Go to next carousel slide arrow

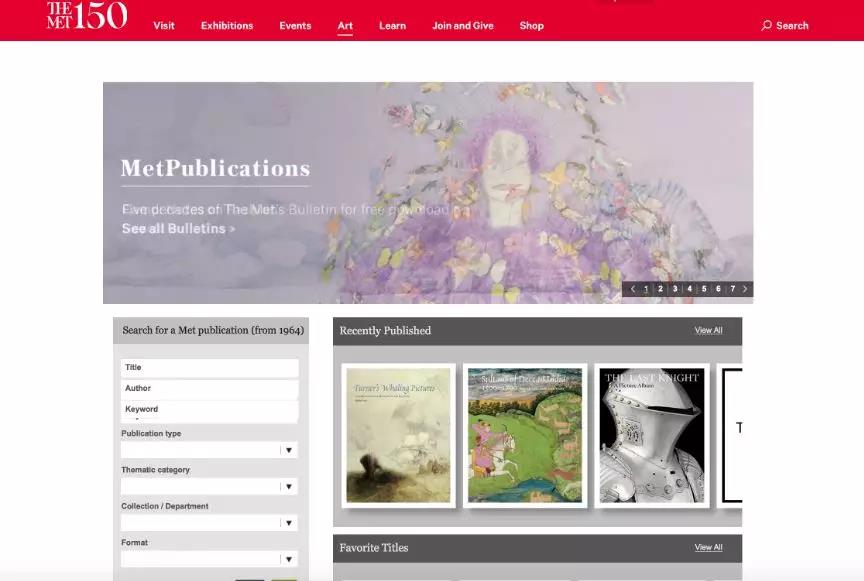(x=745, y=289)
